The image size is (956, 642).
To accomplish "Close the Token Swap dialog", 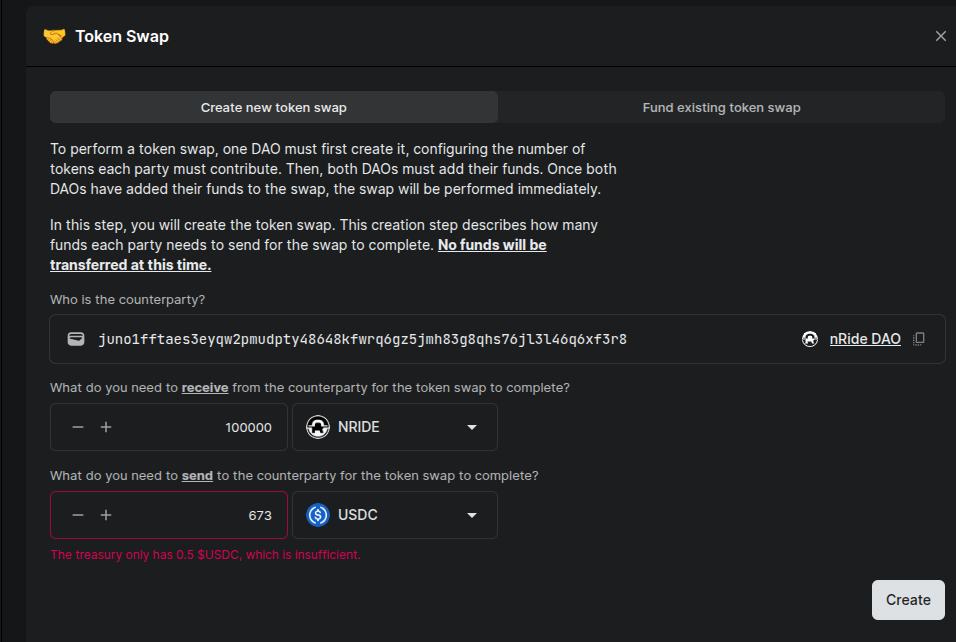I will [941, 37].
